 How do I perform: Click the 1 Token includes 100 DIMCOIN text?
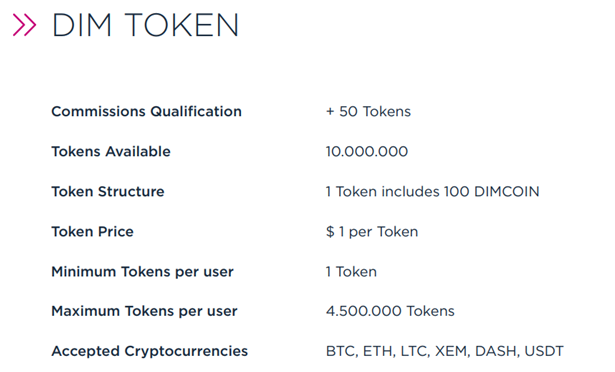click(433, 191)
